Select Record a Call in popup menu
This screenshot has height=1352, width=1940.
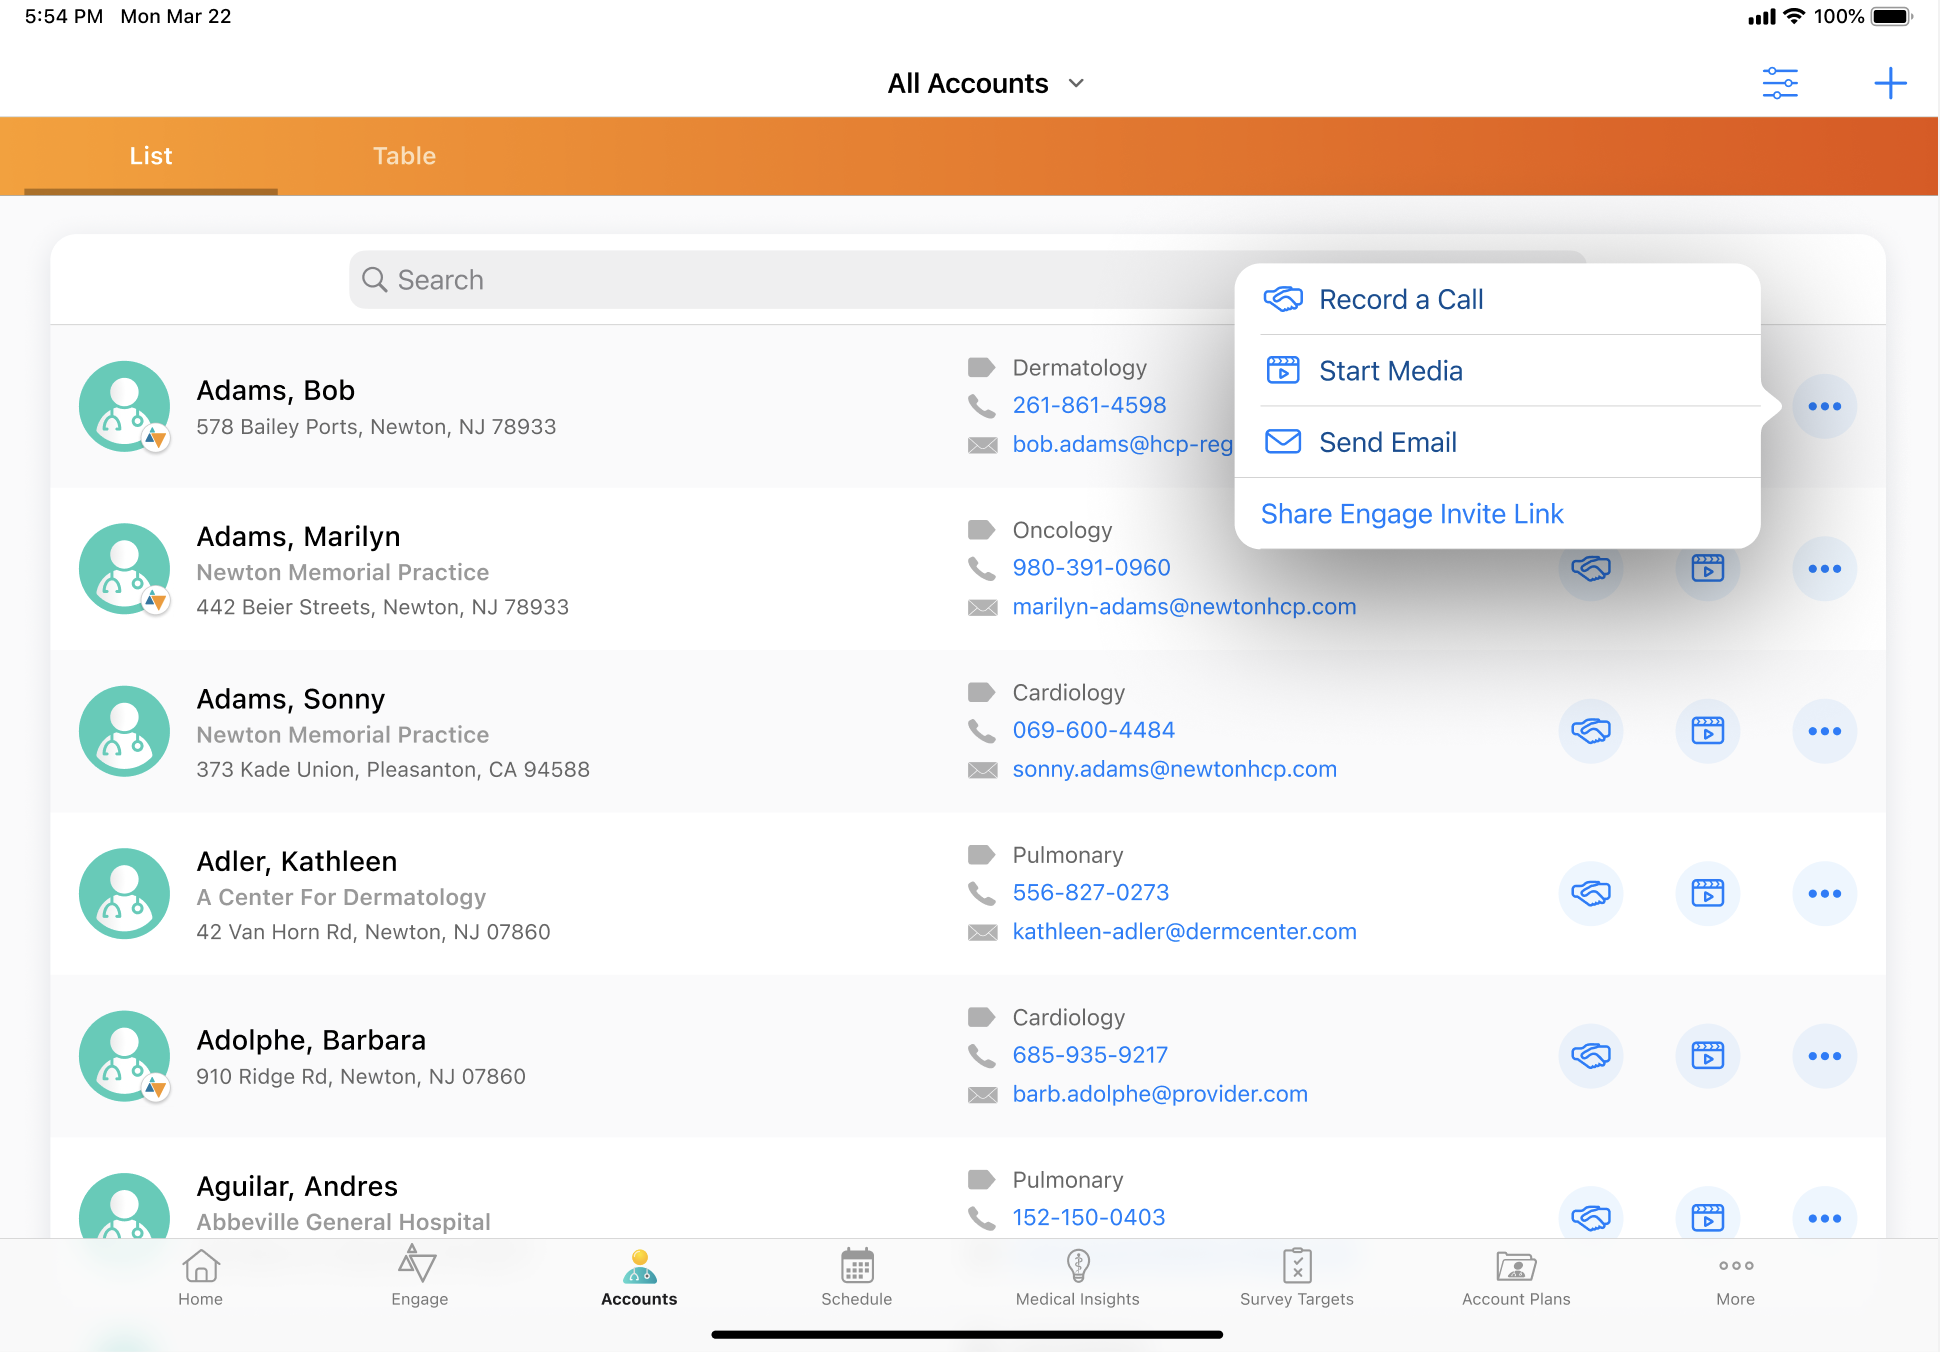click(x=1400, y=300)
